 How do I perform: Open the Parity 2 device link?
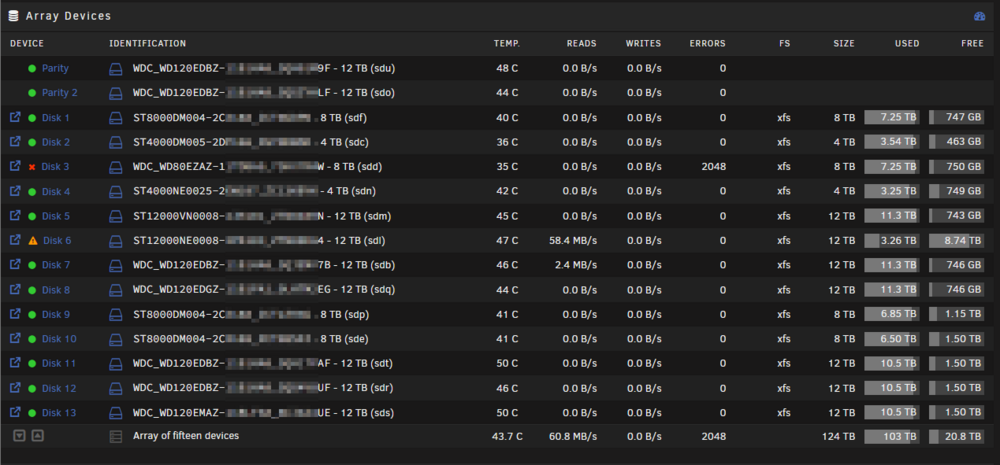click(x=59, y=93)
